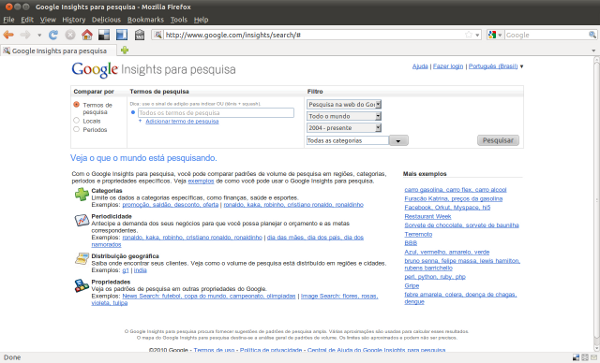The width and height of the screenshot is (600, 363).
Task: Open the Ajuda link
Action: 420,66
